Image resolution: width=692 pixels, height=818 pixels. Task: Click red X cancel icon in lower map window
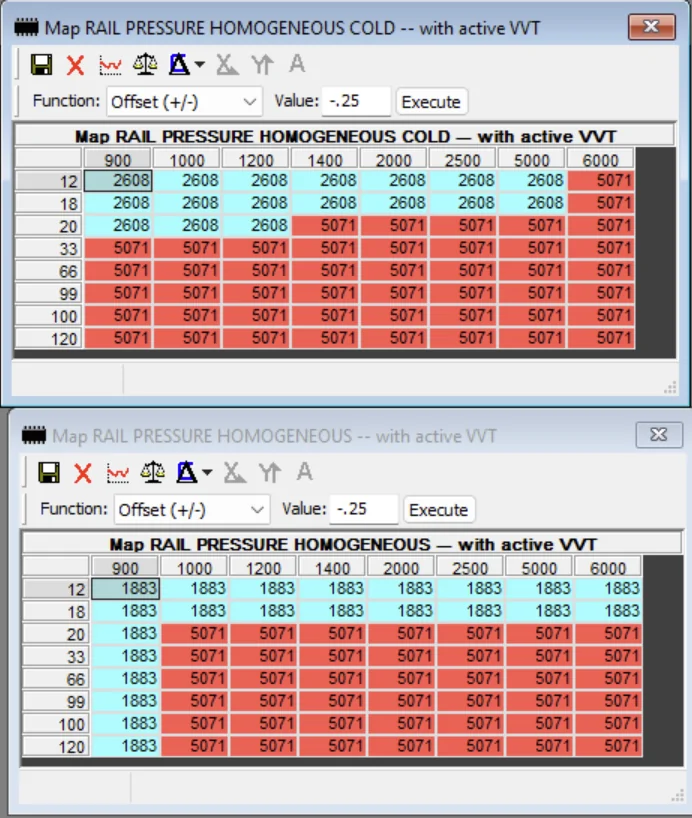(x=83, y=473)
